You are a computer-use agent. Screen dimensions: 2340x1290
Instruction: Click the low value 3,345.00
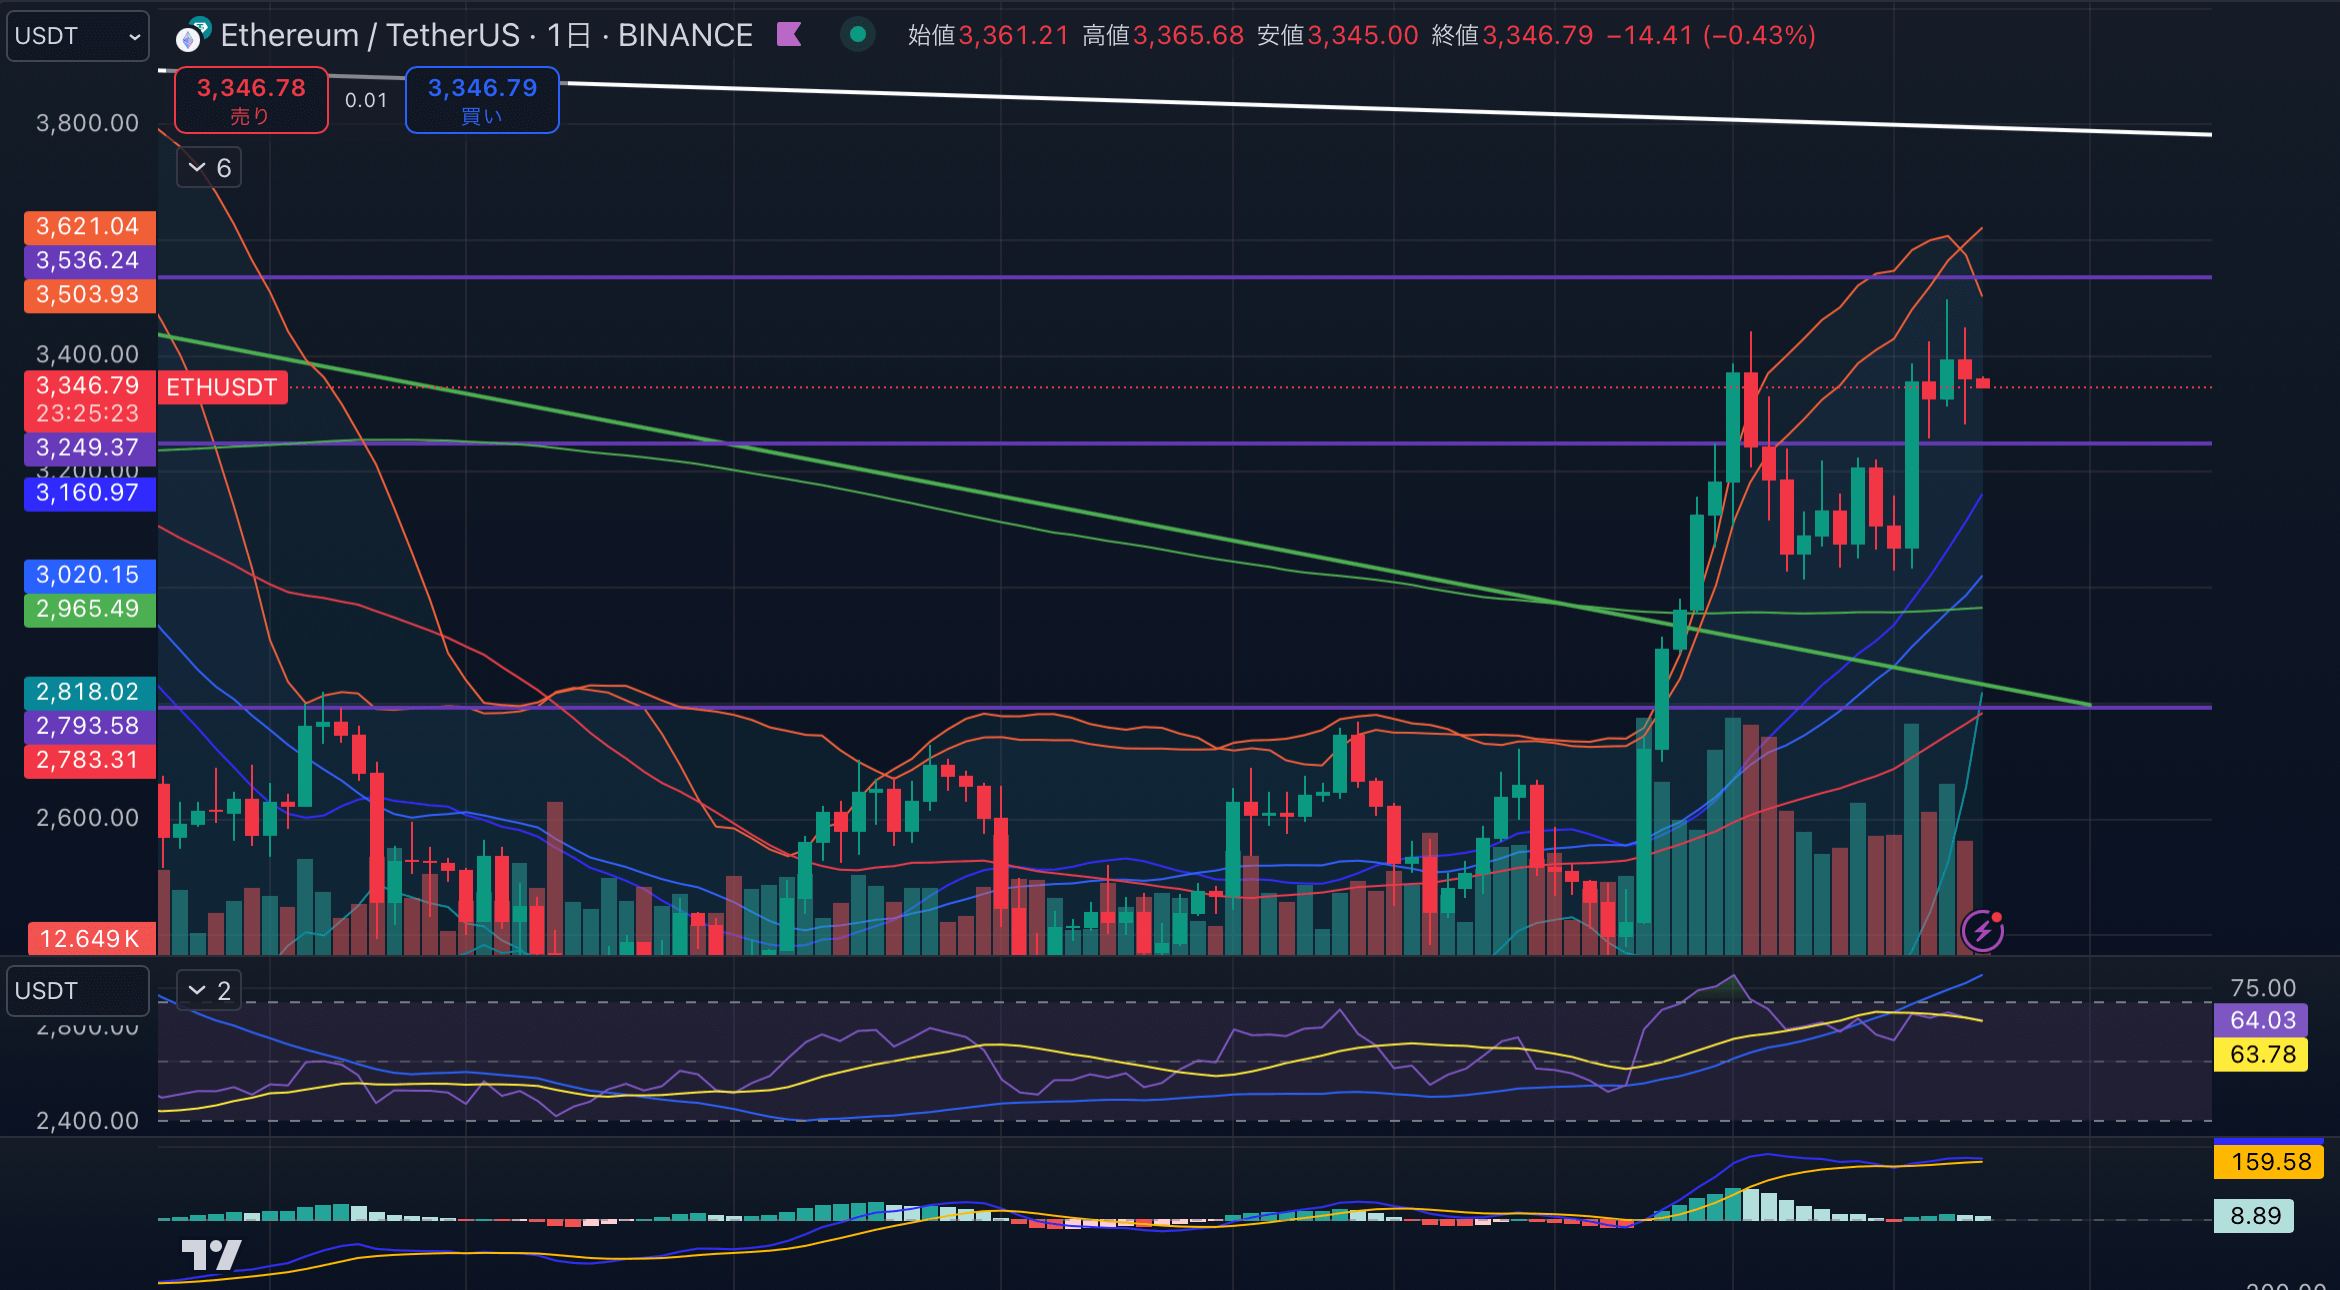(x=1363, y=35)
